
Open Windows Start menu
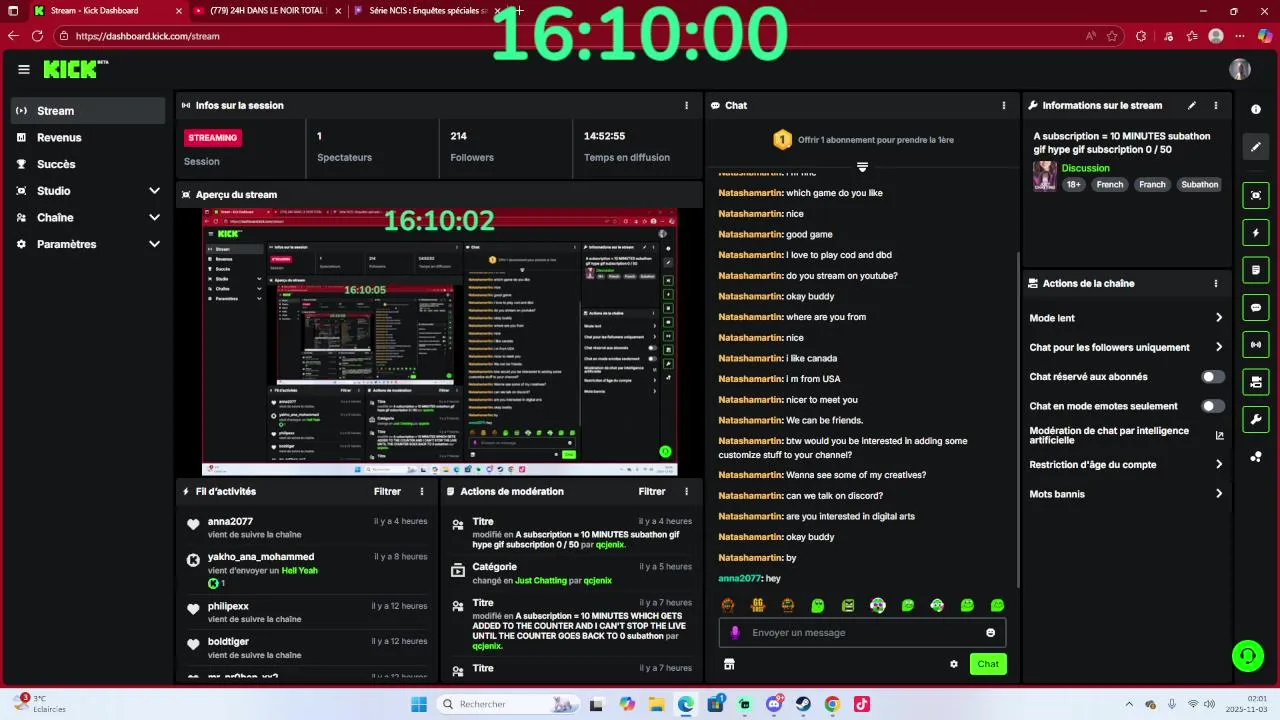418,704
